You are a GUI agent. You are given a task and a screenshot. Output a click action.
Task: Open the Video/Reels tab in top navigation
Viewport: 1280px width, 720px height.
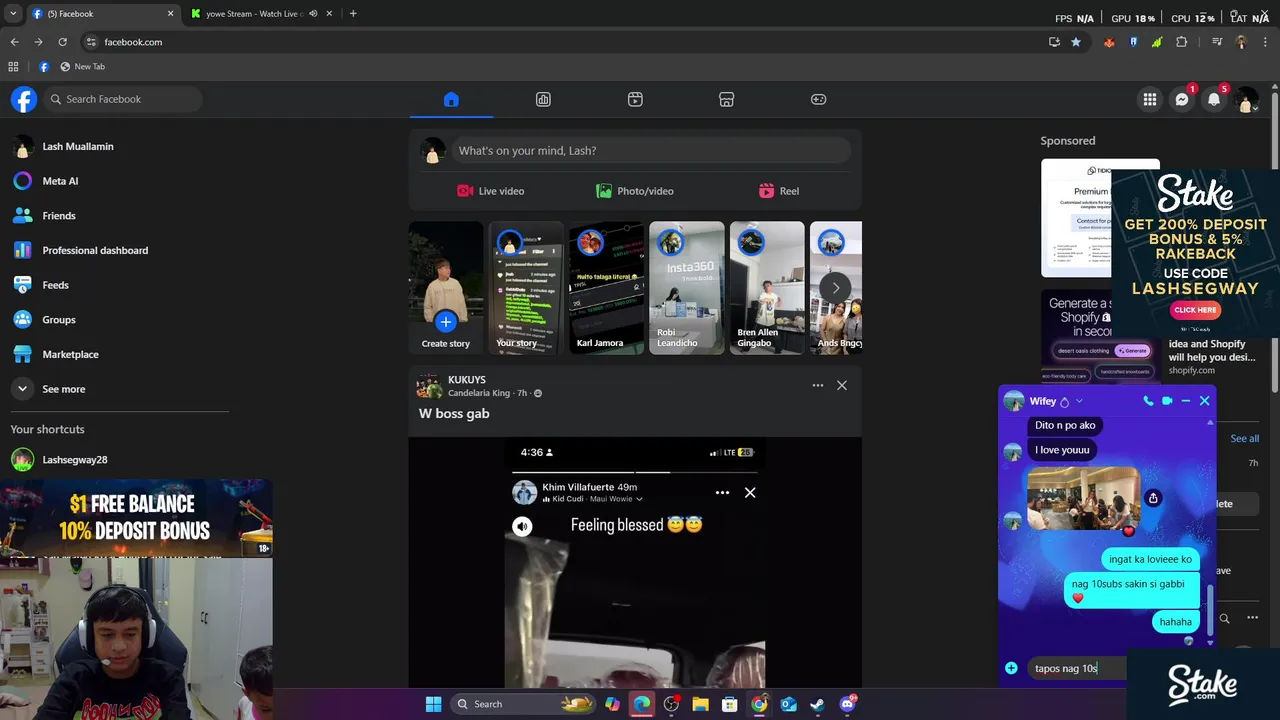click(635, 99)
